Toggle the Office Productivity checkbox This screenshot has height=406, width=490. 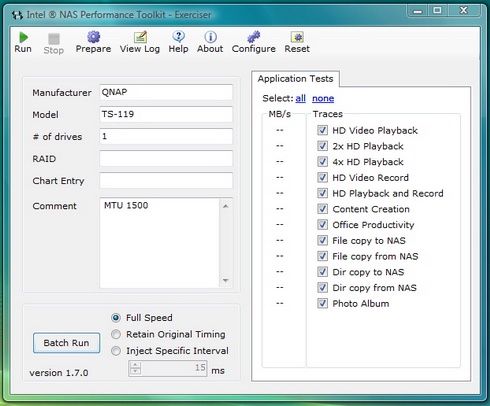pos(322,225)
